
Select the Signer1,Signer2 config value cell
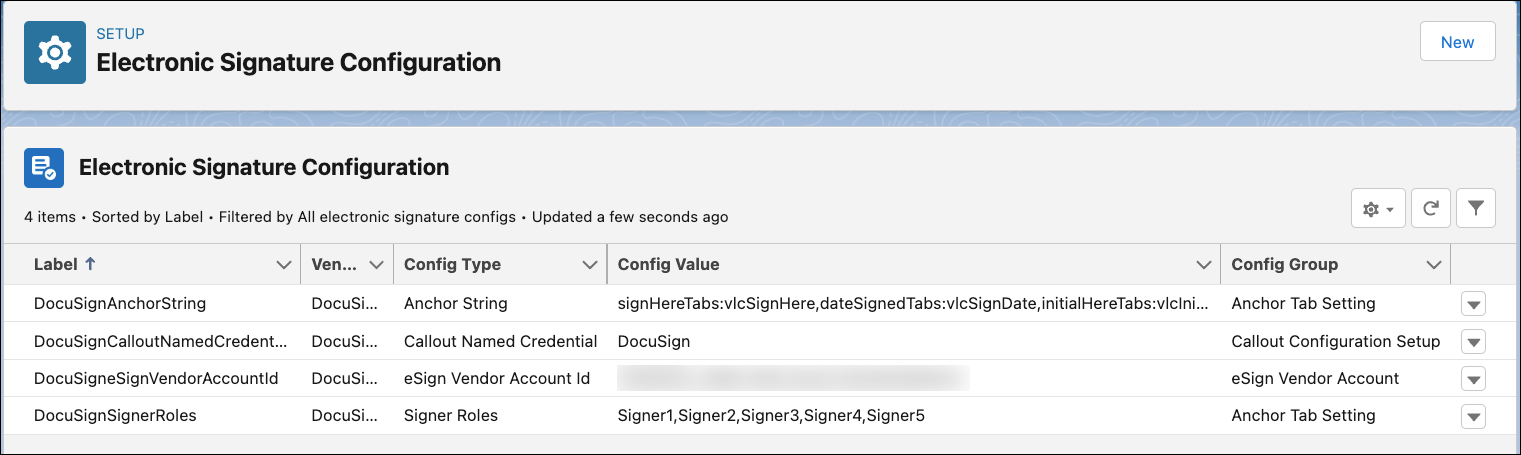point(771,415)
